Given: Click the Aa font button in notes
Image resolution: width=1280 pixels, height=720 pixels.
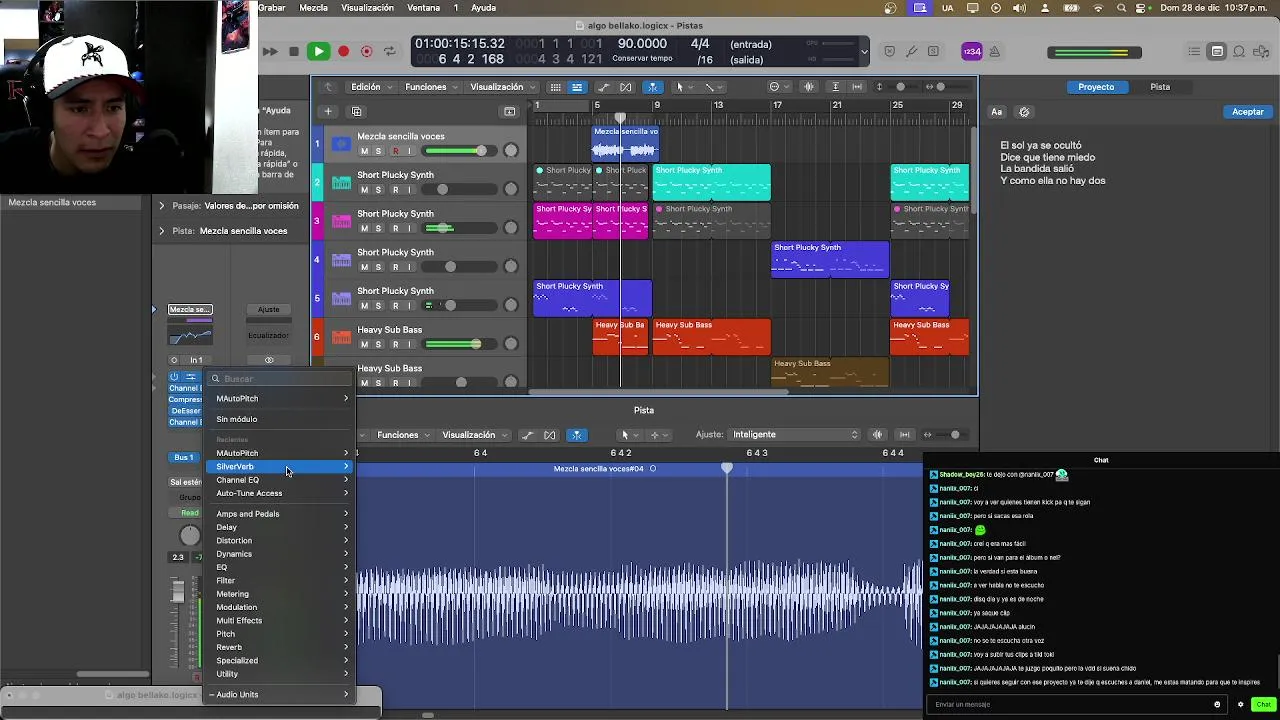Looking at the screenshot, I should point(997,112).
